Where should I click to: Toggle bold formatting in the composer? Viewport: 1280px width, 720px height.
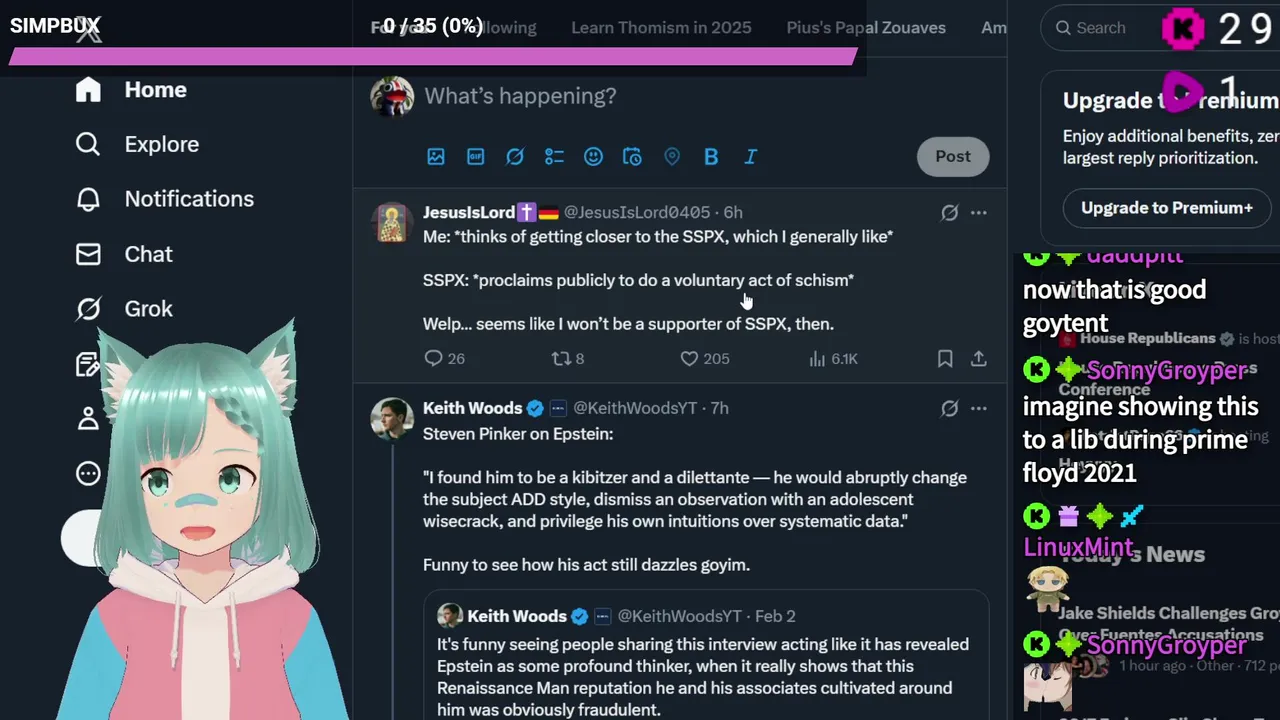(x=711, y=156)
